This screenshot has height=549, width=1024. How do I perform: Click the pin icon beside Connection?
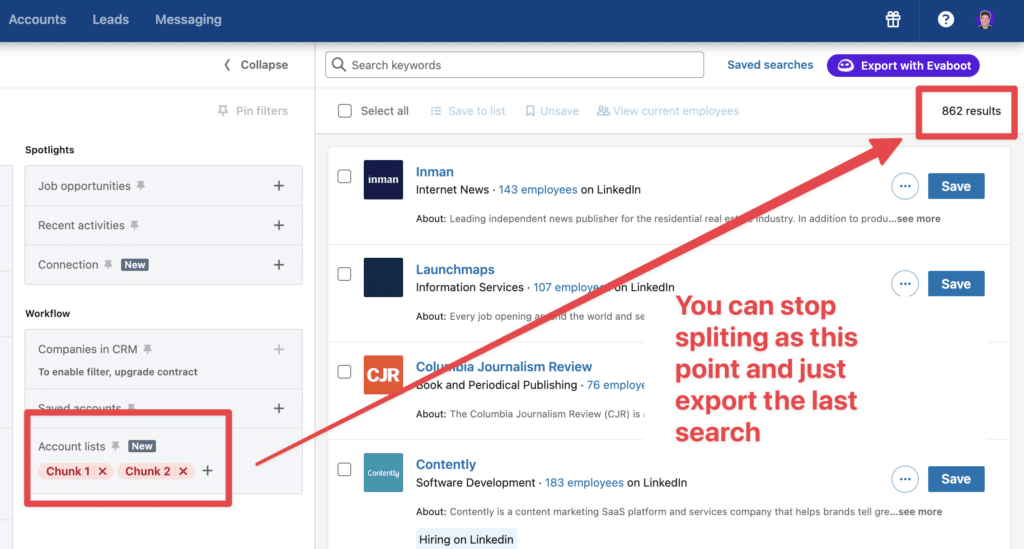[x=108, y=264]
